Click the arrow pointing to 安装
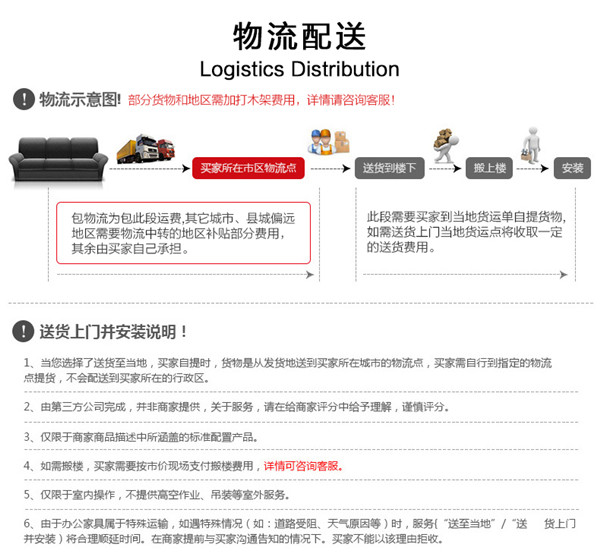 coord(533,168)
